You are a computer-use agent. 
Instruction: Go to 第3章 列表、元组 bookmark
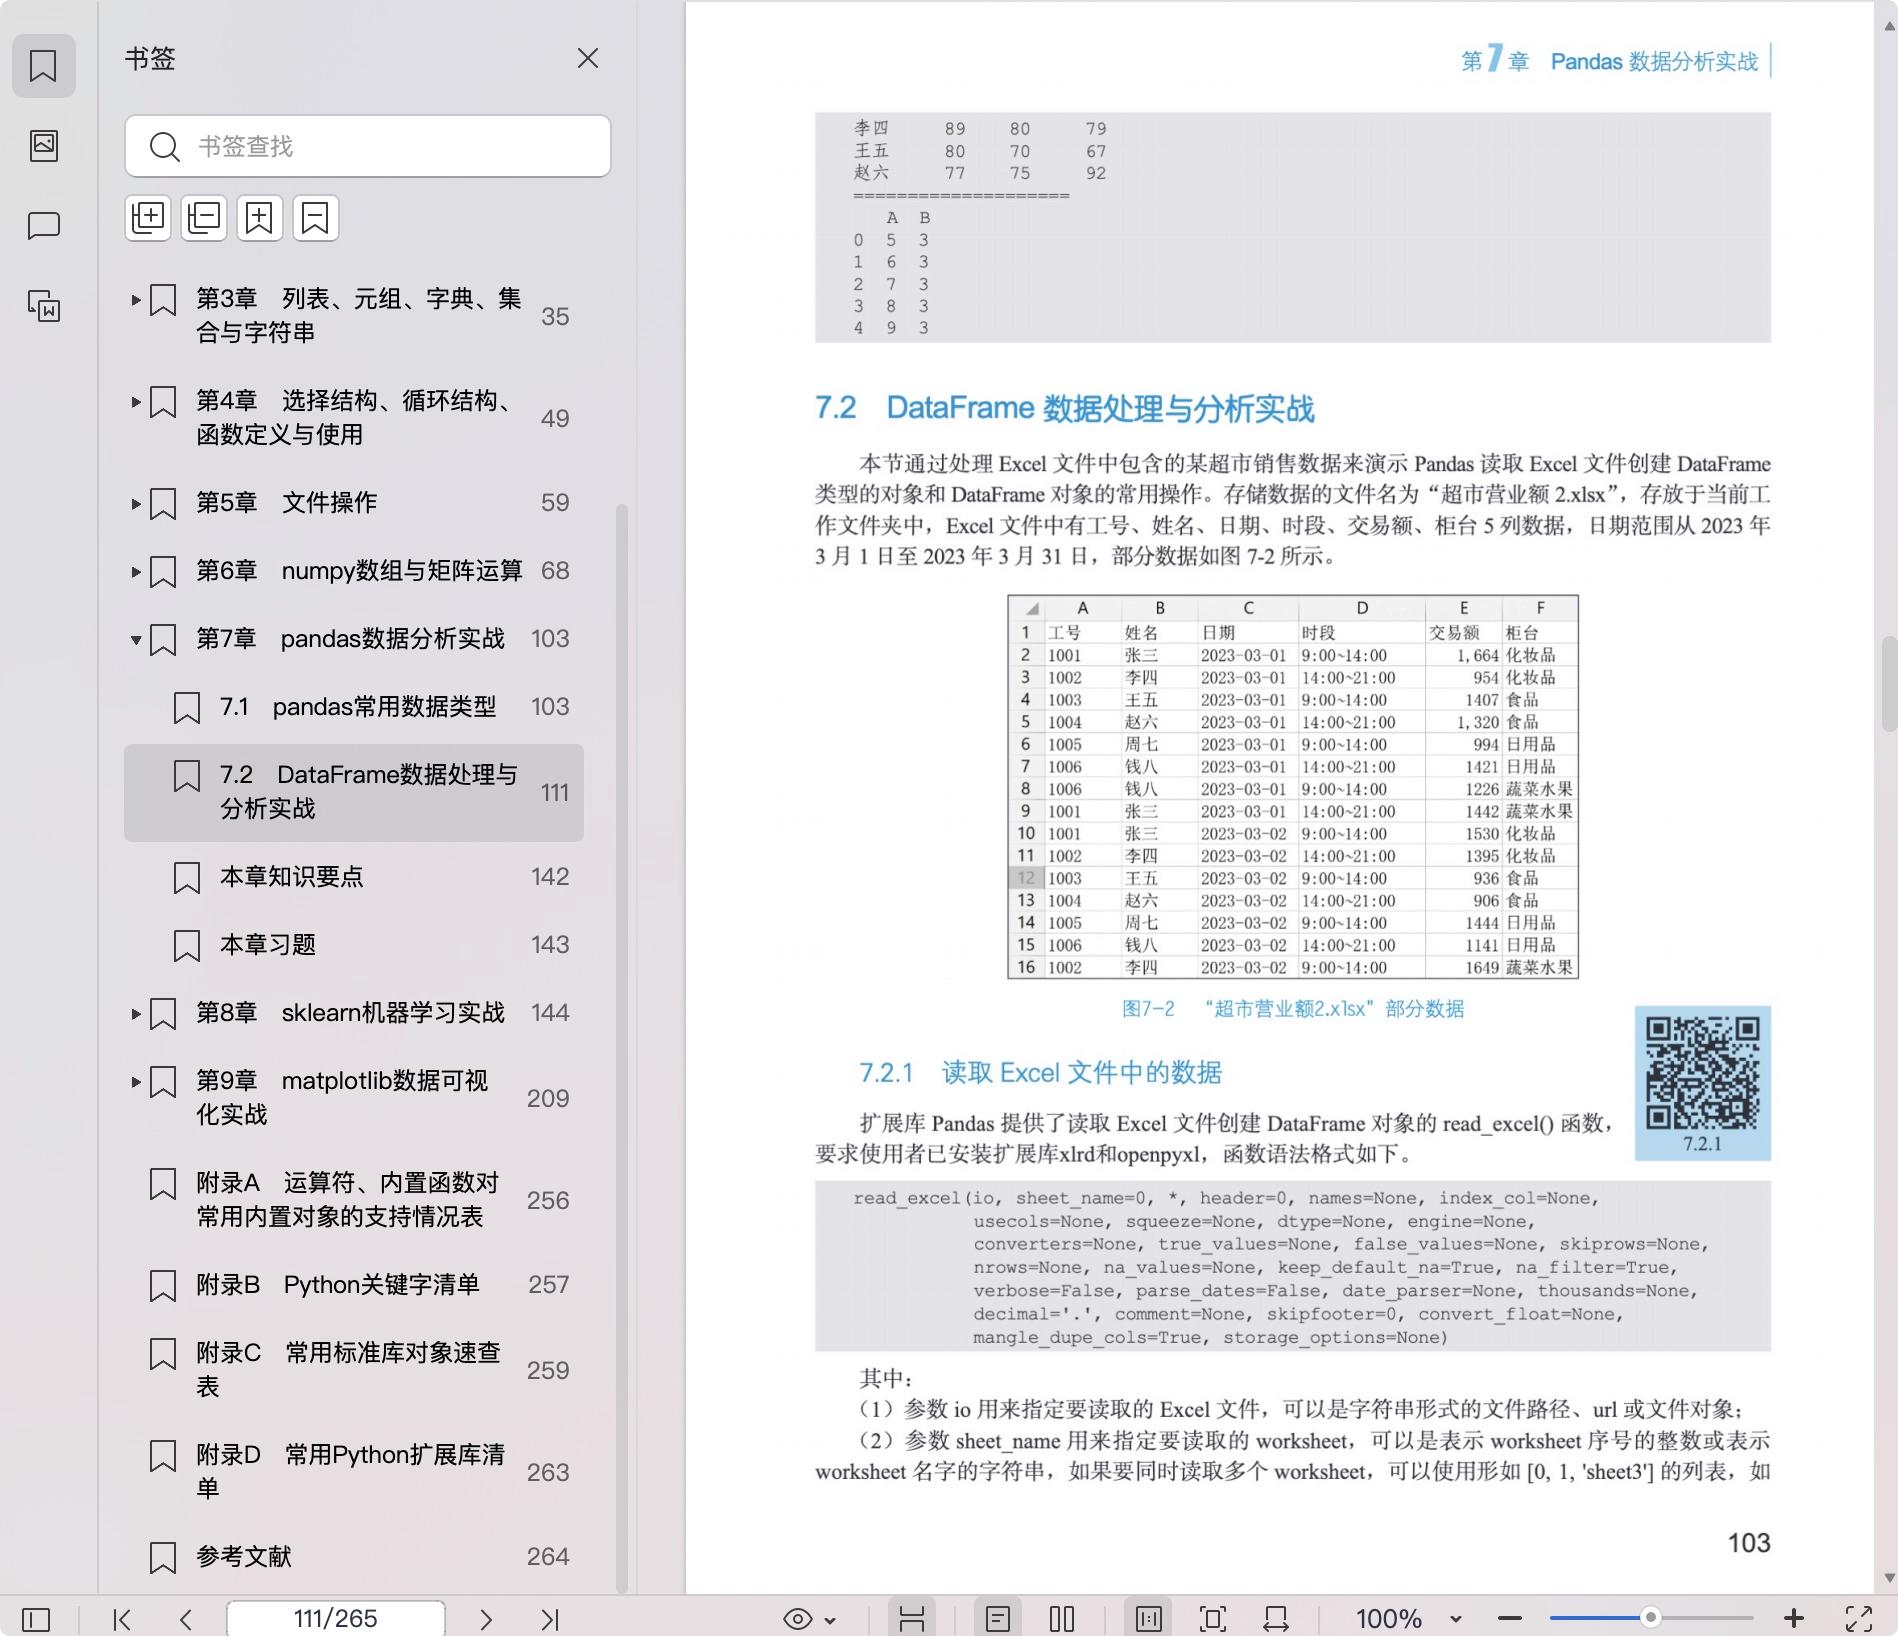point(354,316)
